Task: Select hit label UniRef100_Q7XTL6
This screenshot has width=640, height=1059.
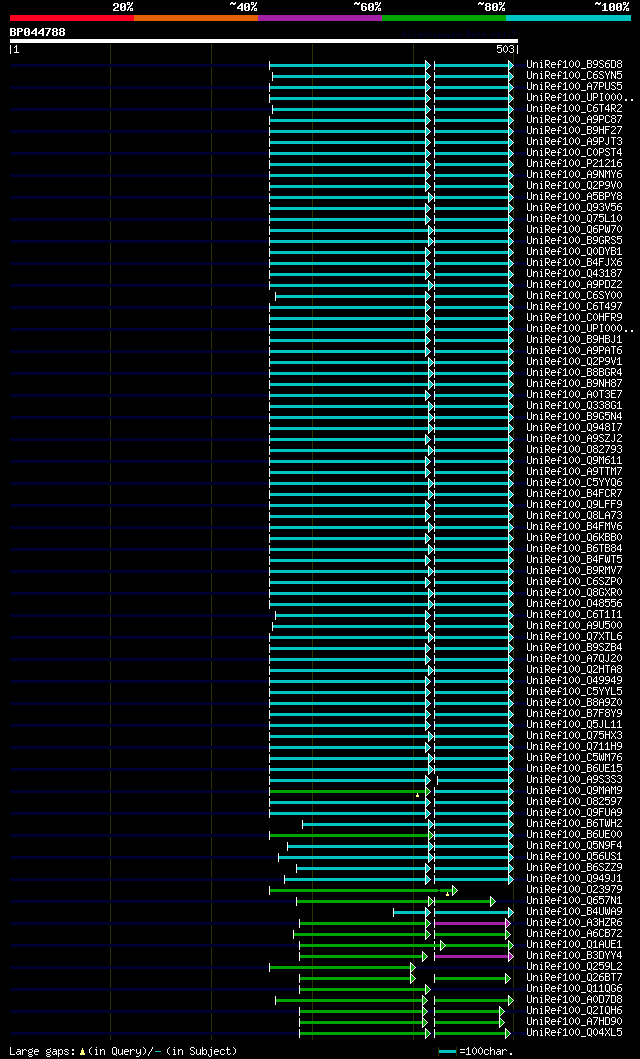Action: 575,636
